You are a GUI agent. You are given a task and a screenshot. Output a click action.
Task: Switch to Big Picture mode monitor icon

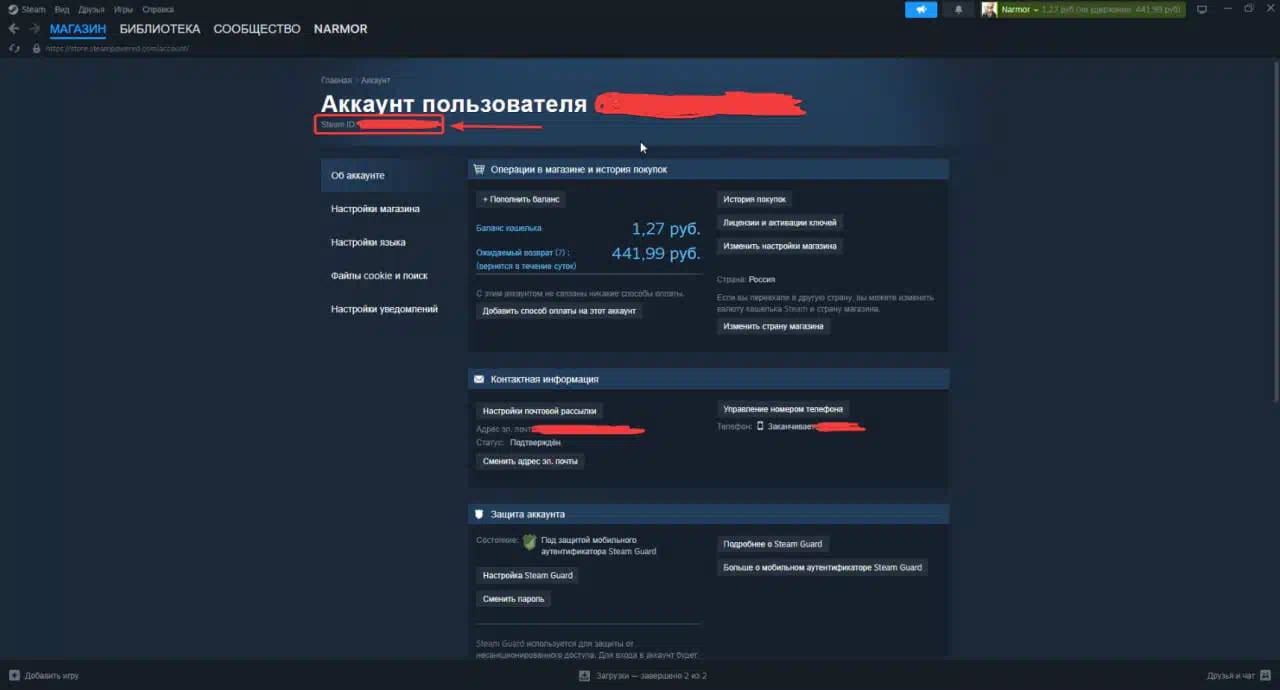[1202, 10]
